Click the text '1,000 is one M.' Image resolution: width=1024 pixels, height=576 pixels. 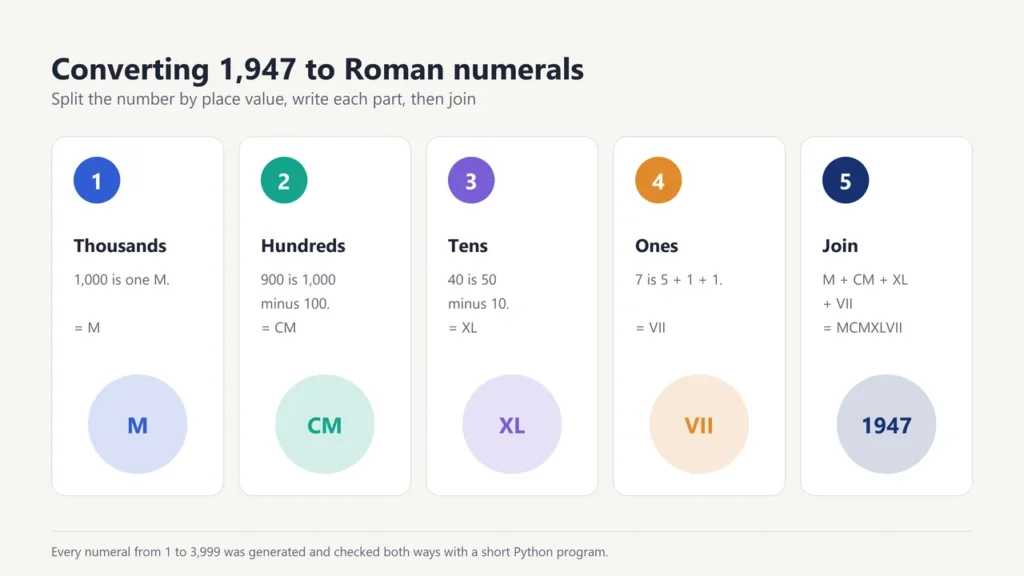click(121, 280)
